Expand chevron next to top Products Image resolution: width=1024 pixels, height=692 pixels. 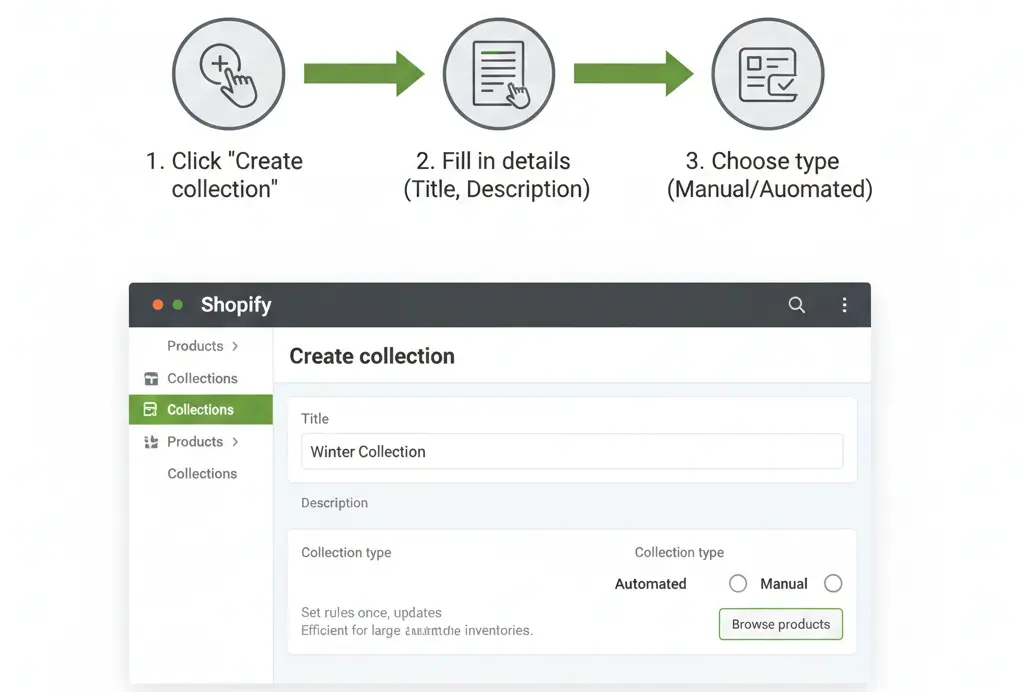click(x=235, y=346)
